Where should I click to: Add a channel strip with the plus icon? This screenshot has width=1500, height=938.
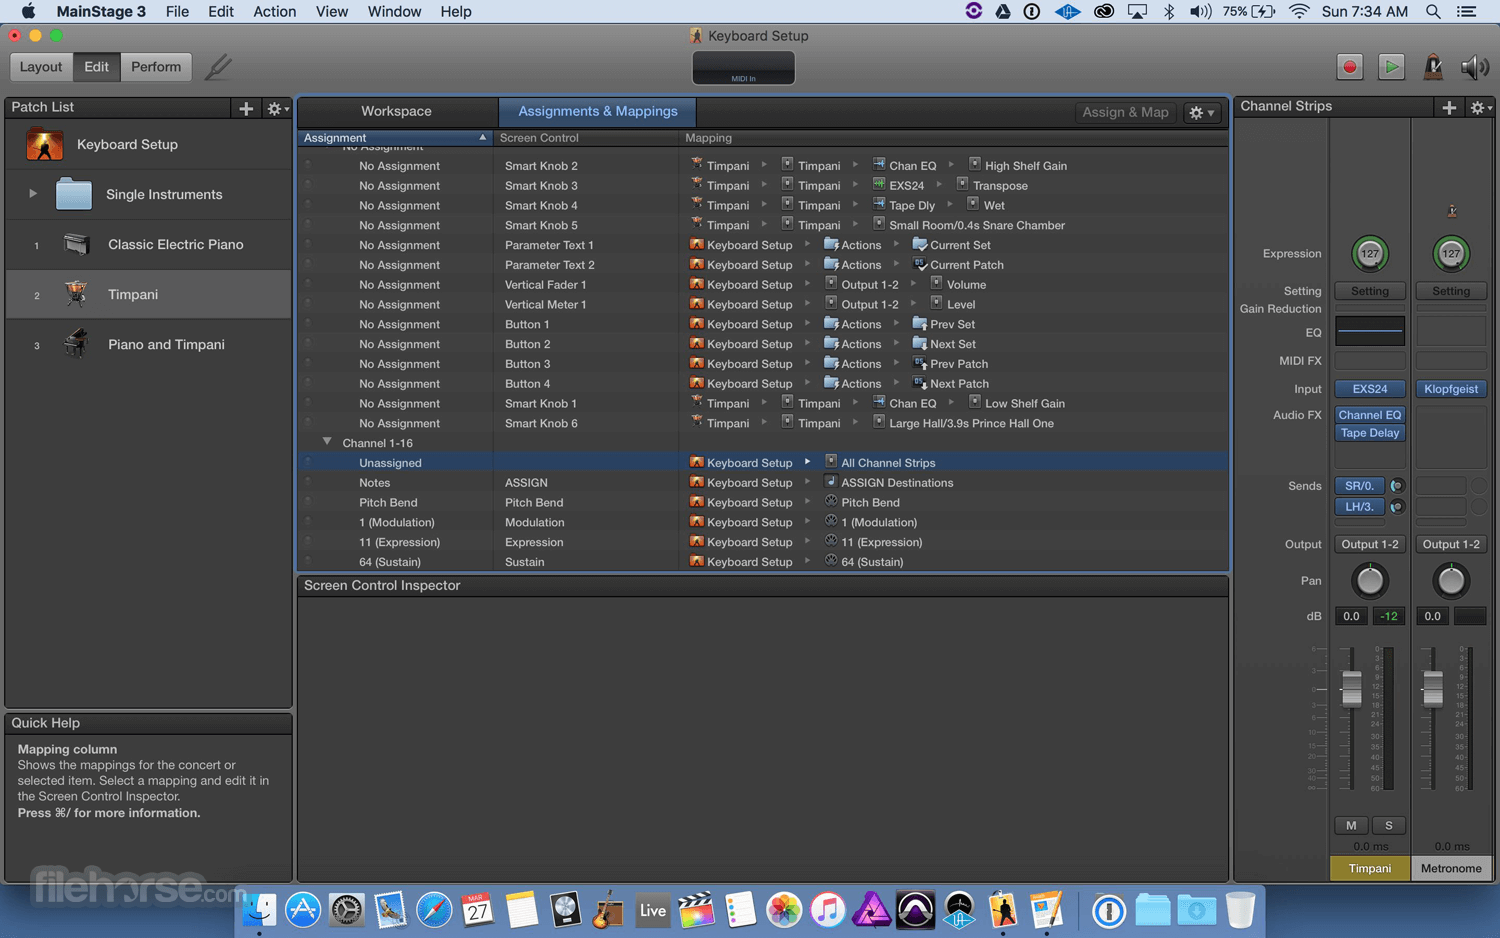coord(1449,107)
